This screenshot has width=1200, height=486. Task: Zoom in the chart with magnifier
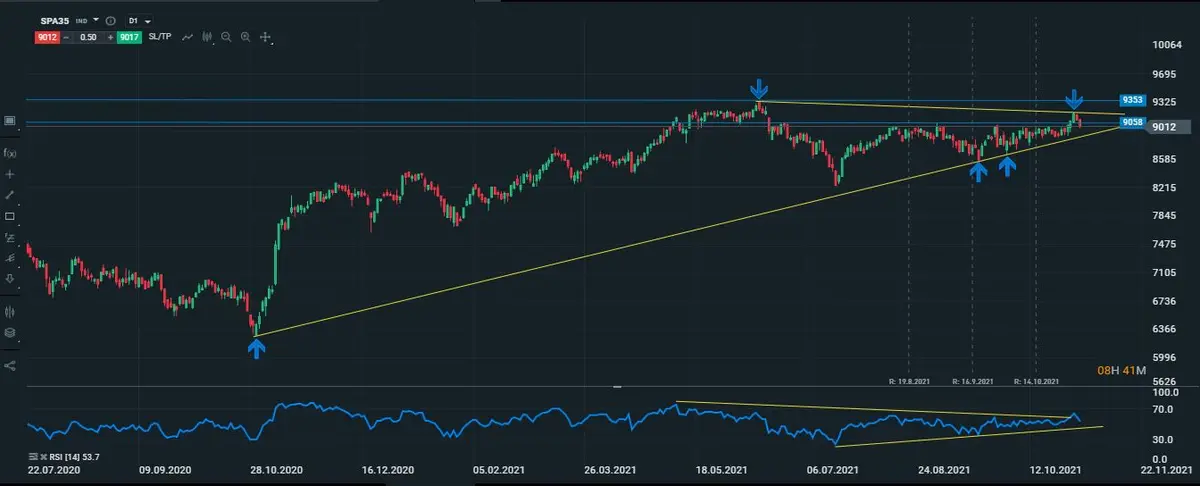pos(246,37)
